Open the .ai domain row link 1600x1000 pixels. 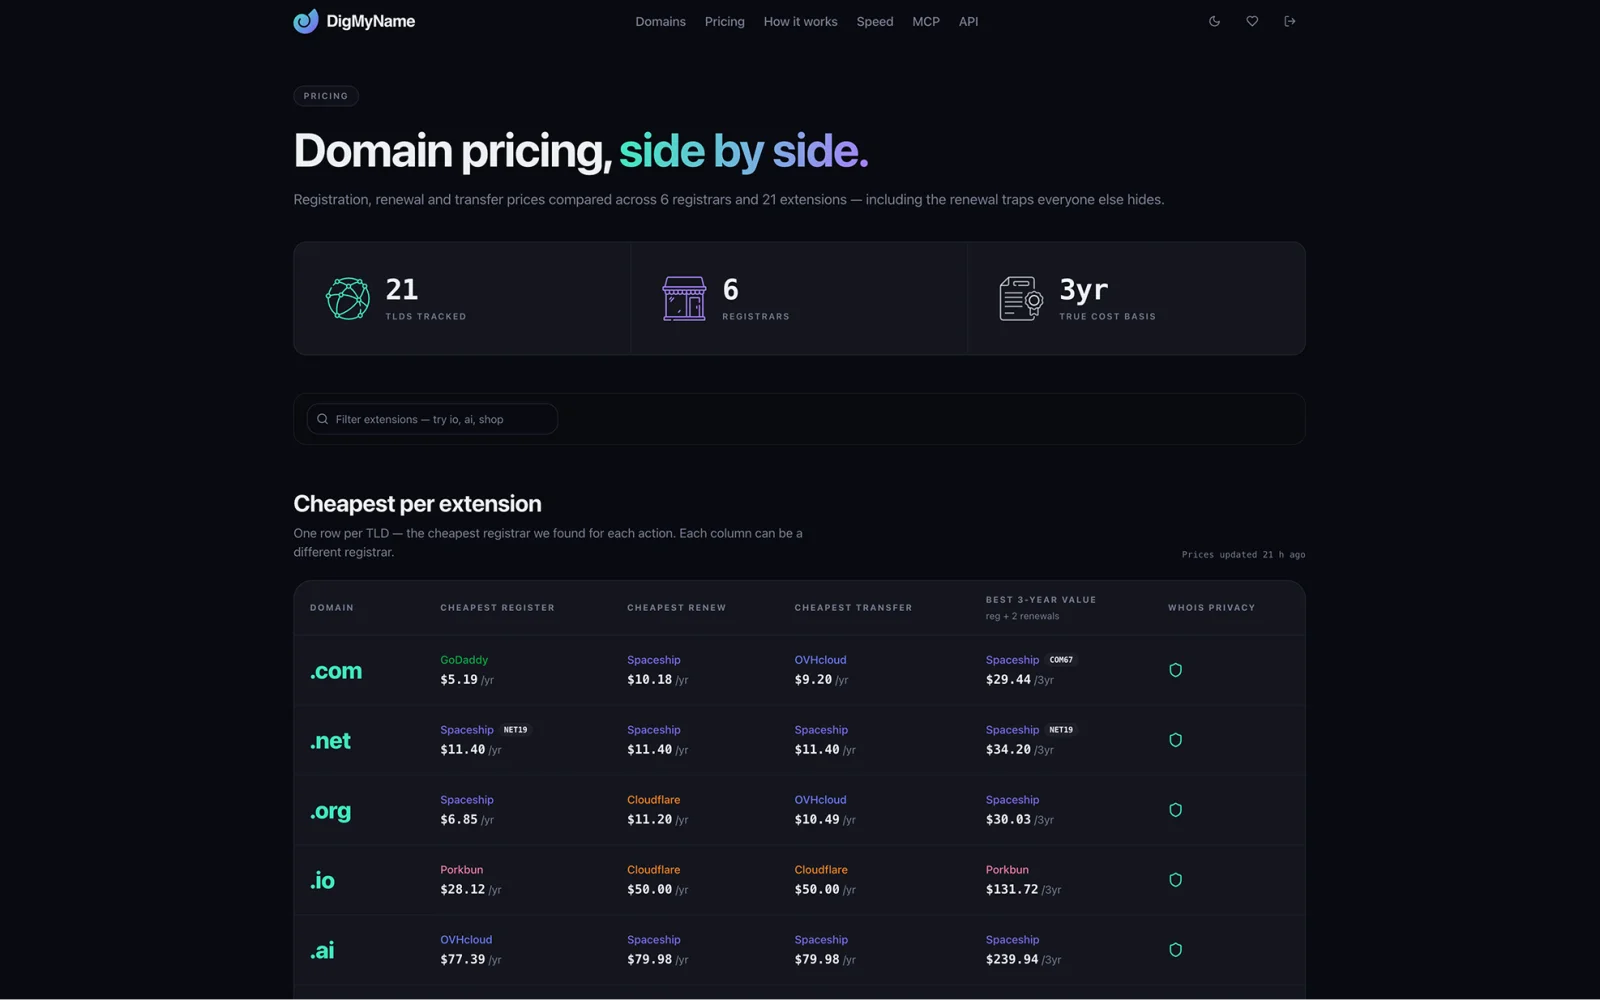click(x=322, y=951)
